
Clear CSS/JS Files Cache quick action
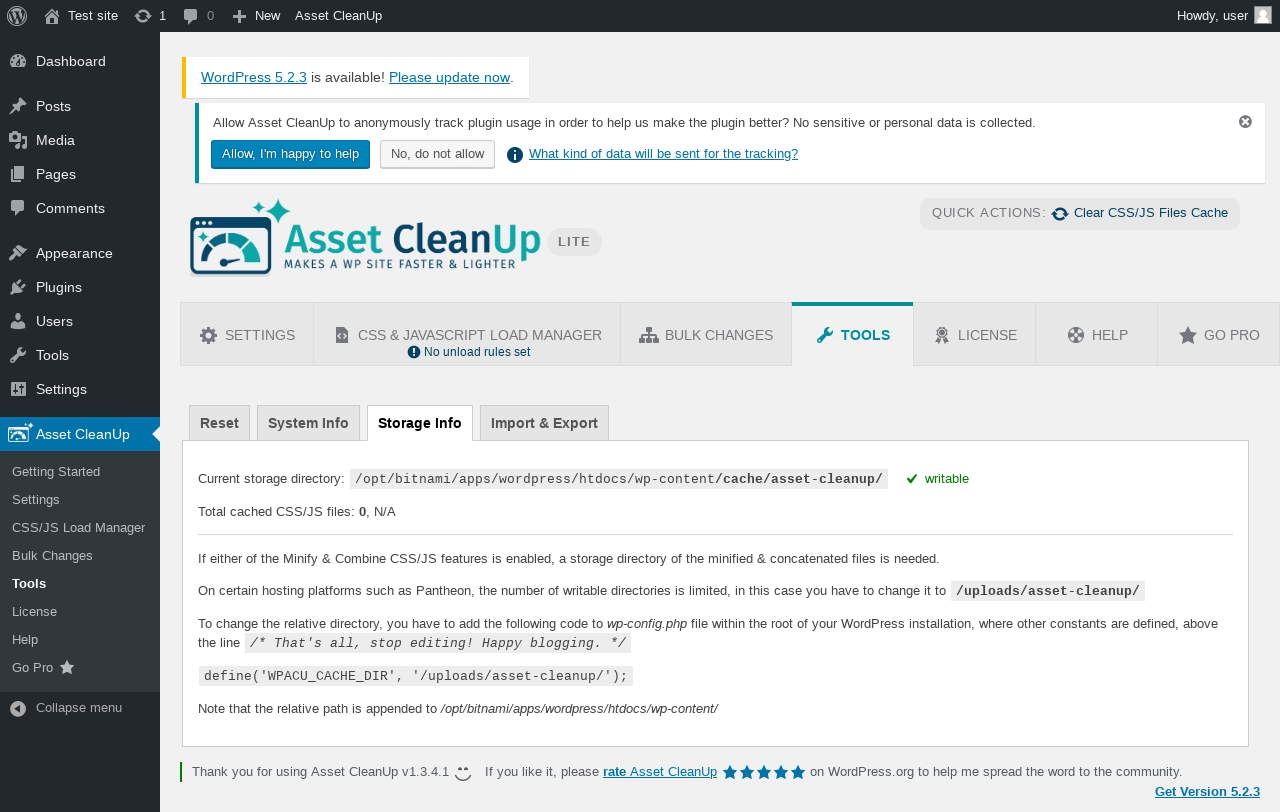1140,213
